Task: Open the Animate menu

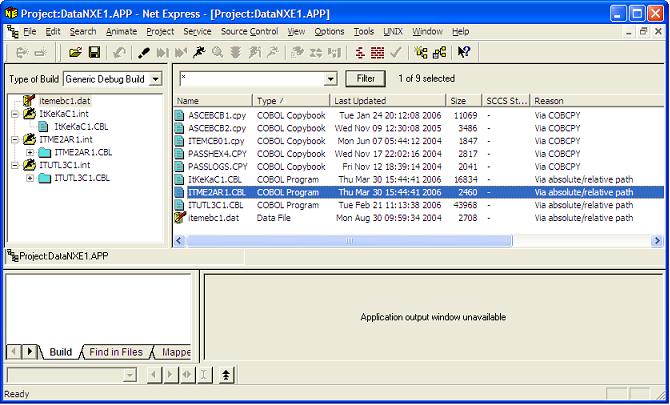Action: point(122,32)
